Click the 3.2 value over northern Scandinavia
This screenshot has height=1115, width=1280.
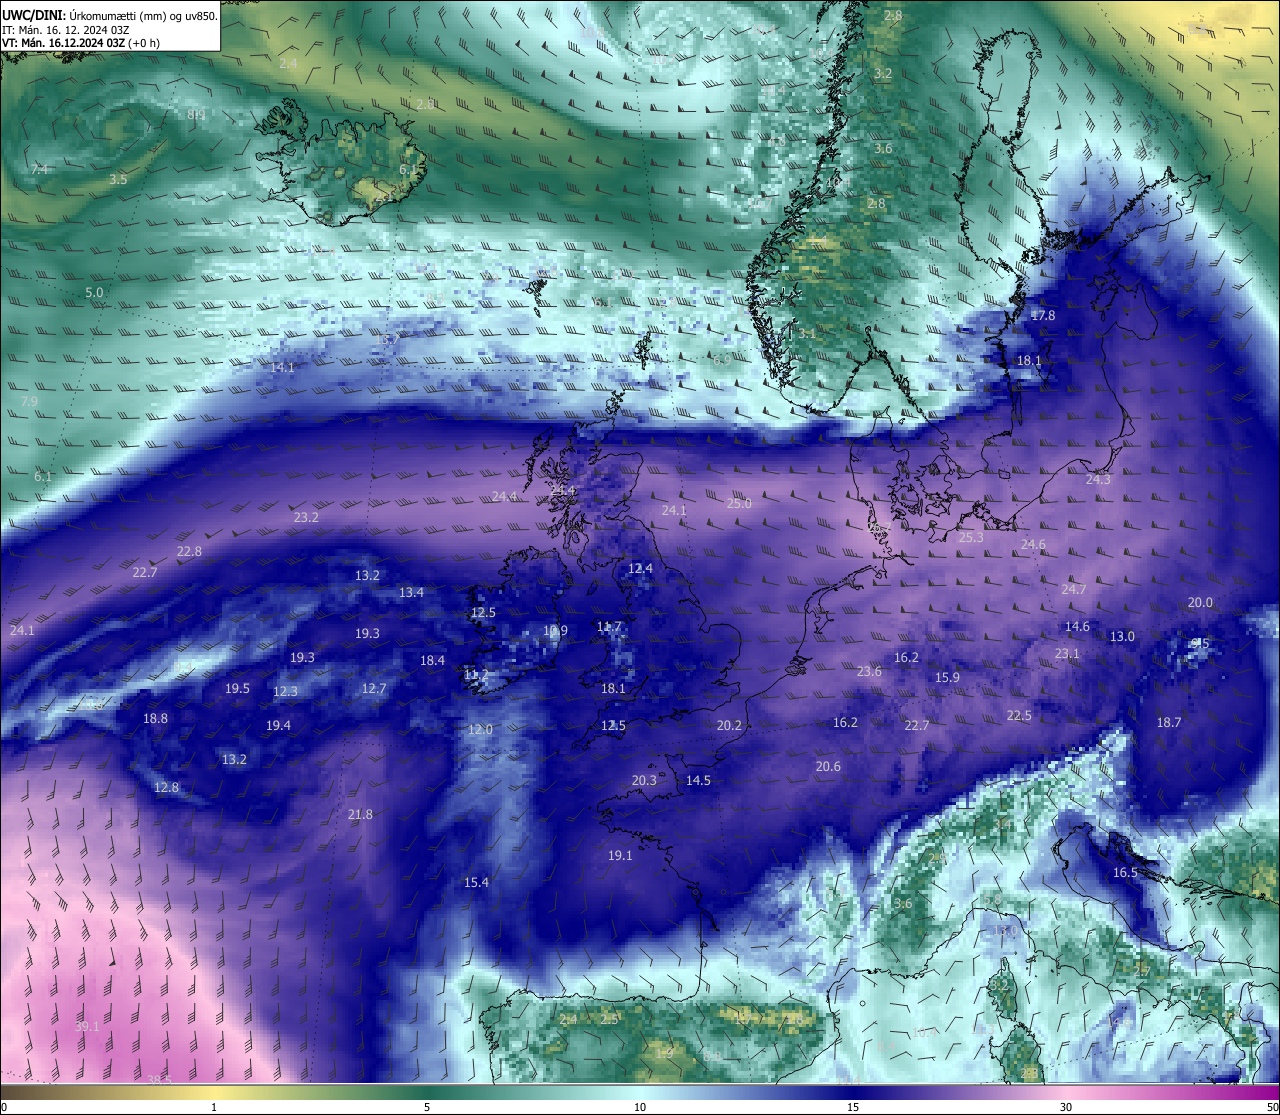tap(883, 74)
